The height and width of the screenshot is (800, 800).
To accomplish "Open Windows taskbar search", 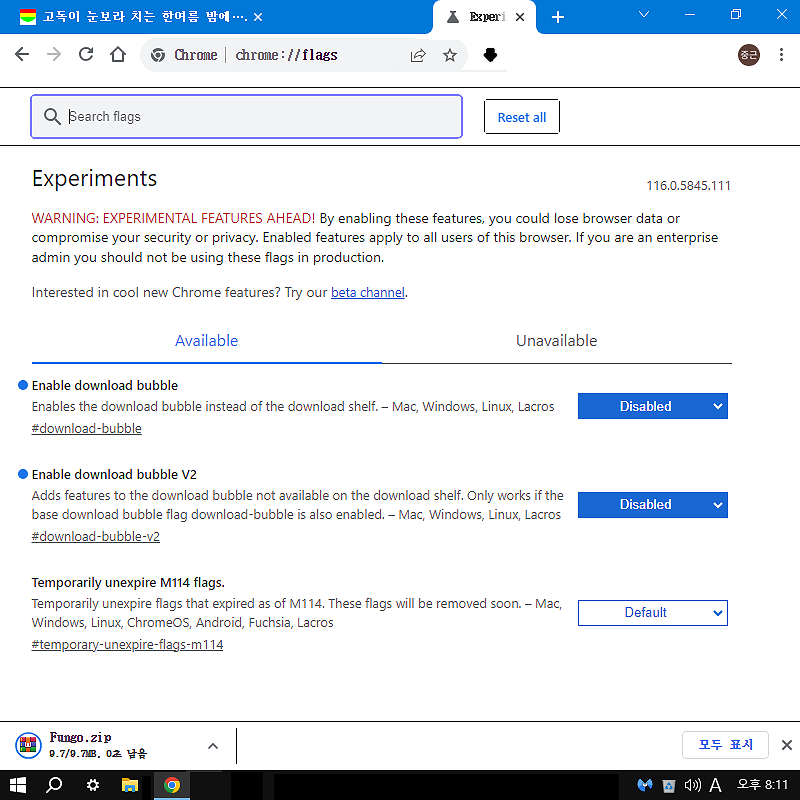I will (x=54, y=785).
